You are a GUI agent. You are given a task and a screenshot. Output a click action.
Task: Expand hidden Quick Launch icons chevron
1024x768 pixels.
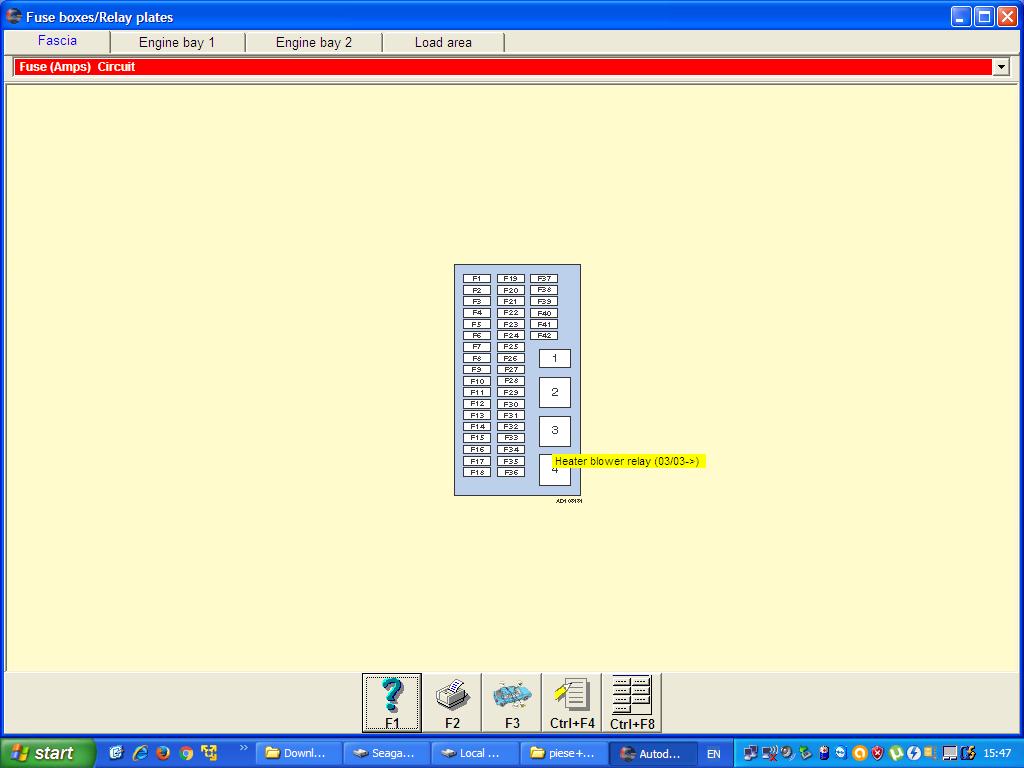point(243,748)
